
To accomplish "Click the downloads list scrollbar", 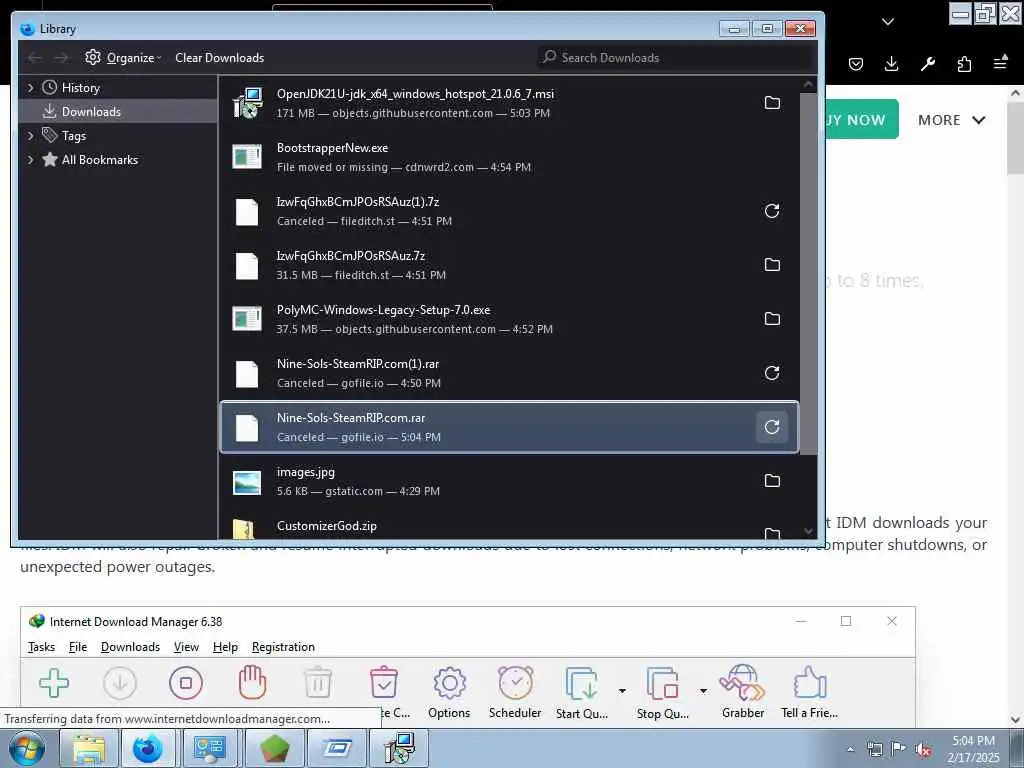I will [x=808, y=273].
